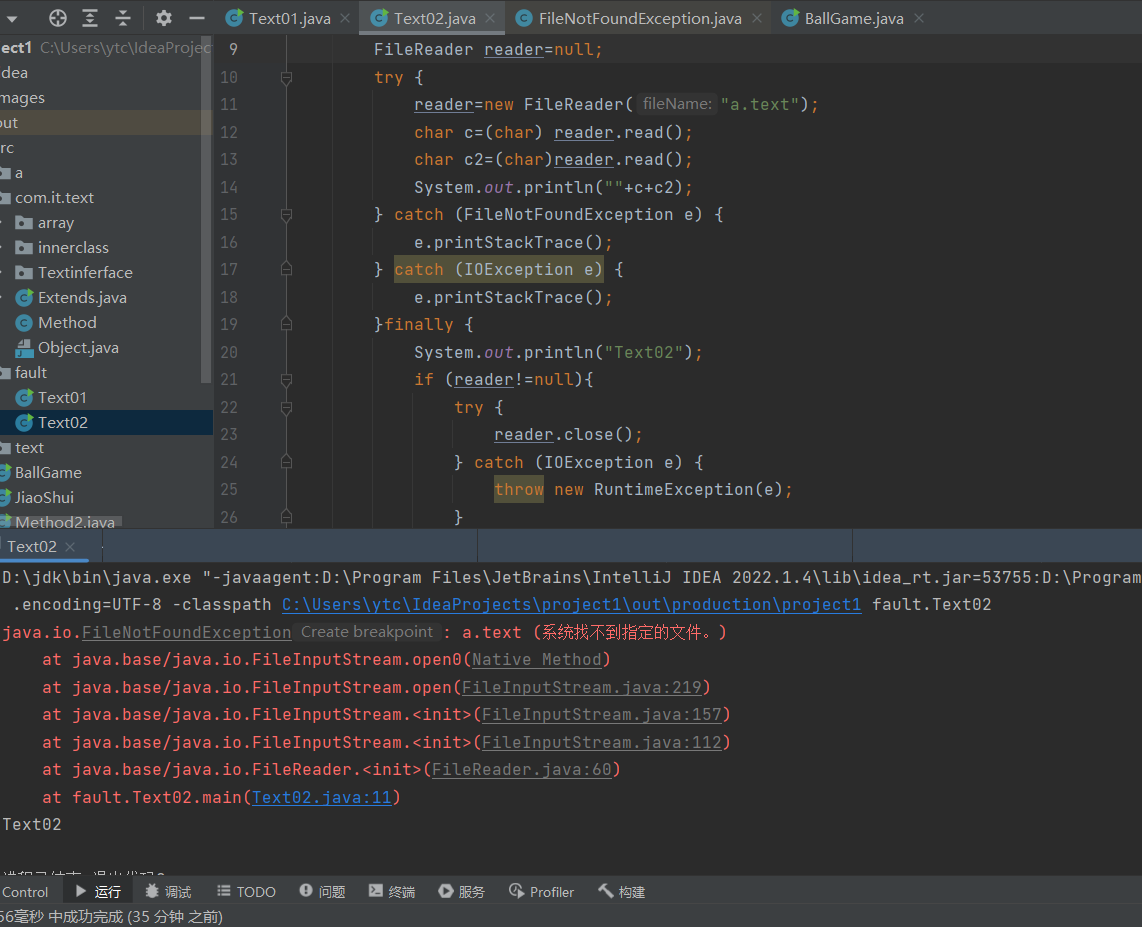
Task: Open the 问题 (Problems) tool window
Action: tap(322, 892)
